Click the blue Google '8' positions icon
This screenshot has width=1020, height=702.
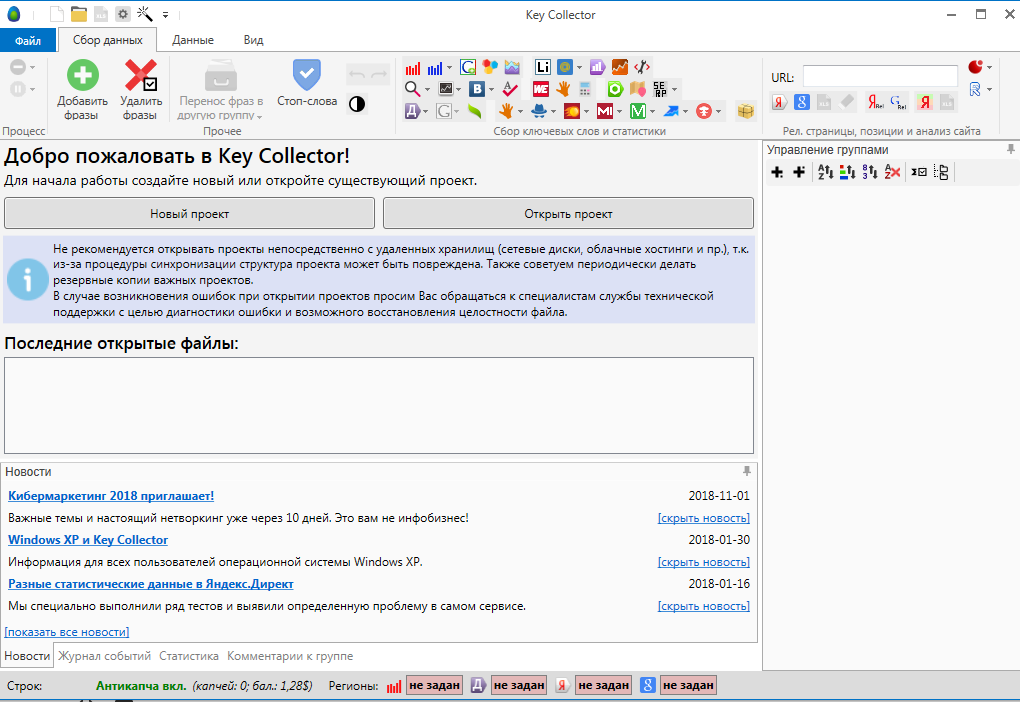pos(801,102)
